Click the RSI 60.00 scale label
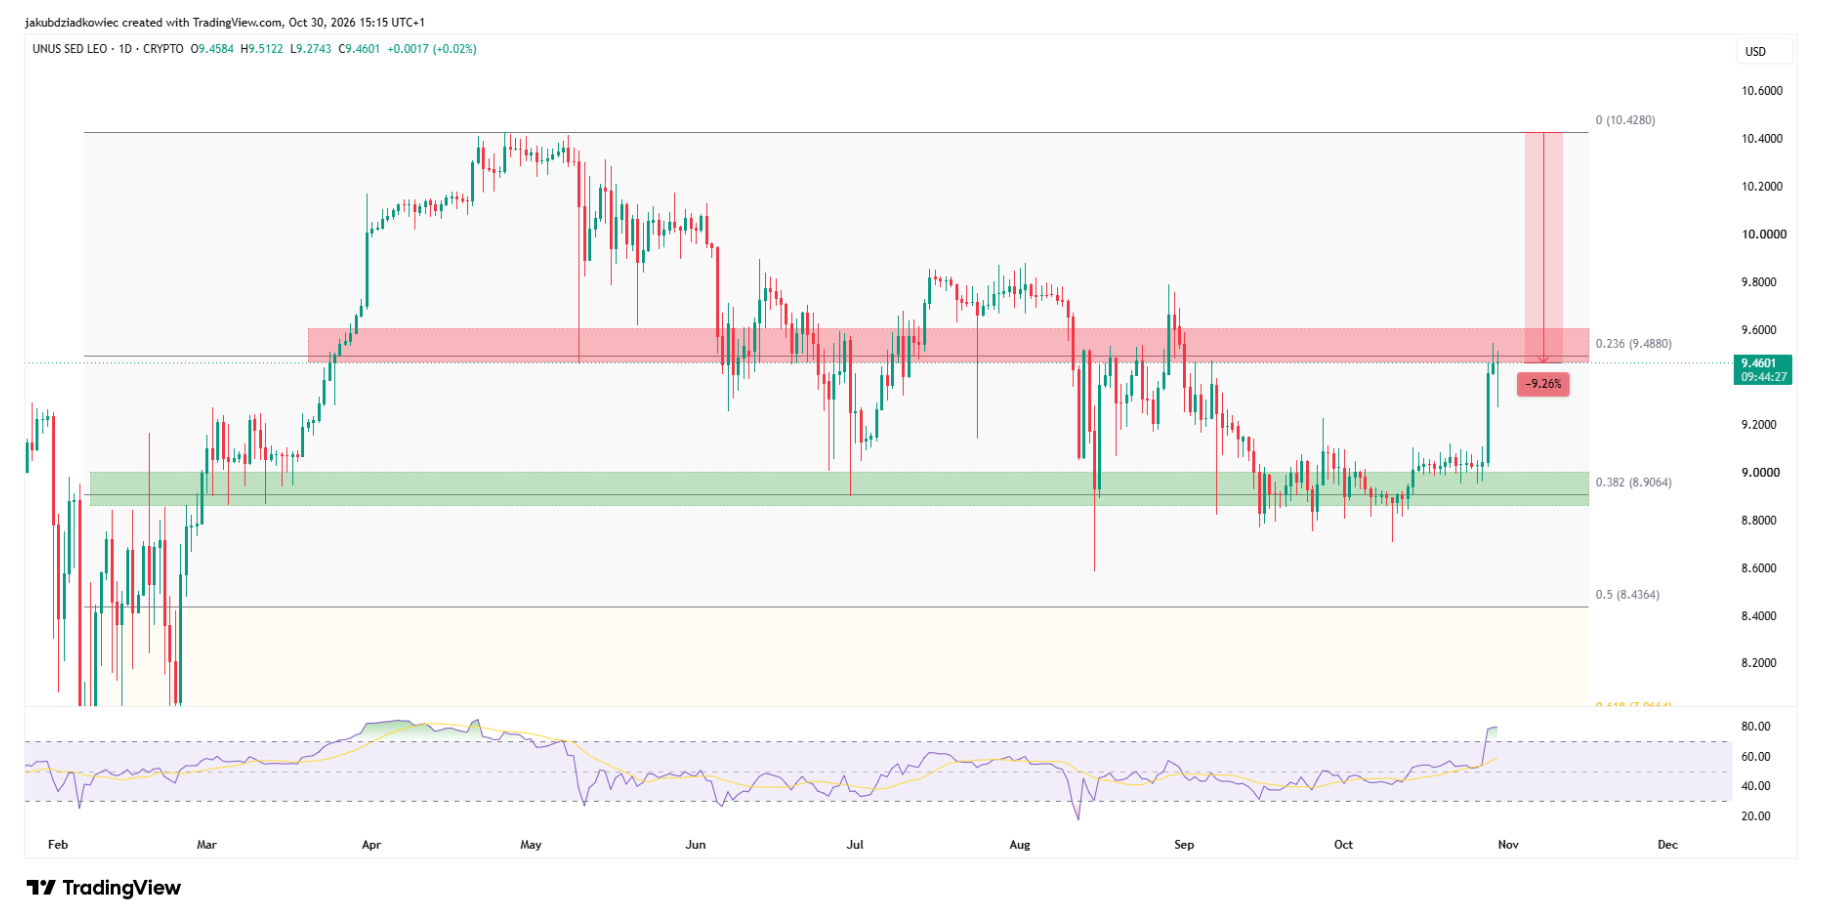 (x=1756, y=757)
